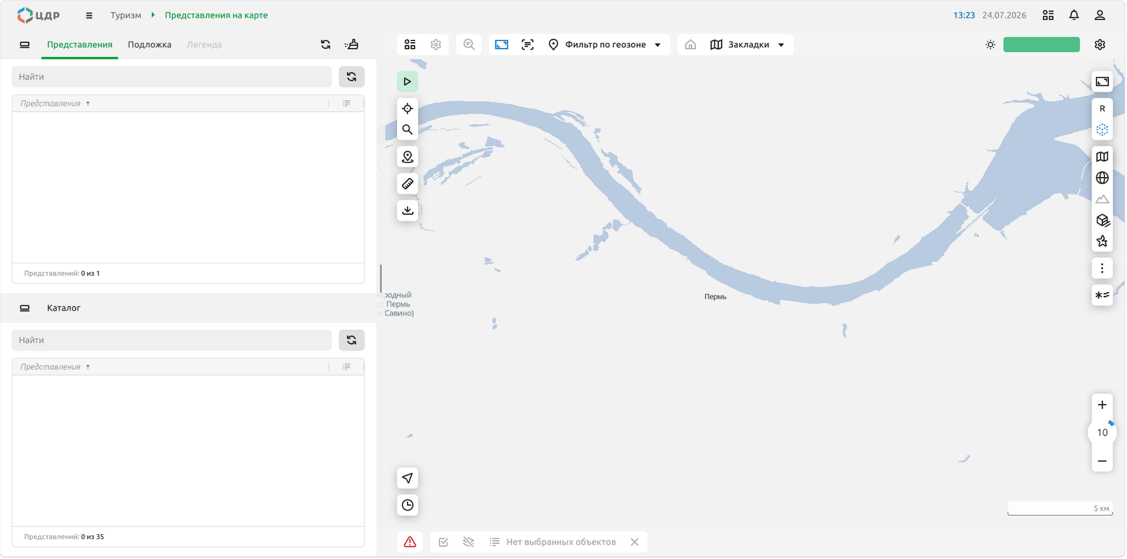
Task: Click the asterisk-equals button on the map
Action: pos(1102,295)
